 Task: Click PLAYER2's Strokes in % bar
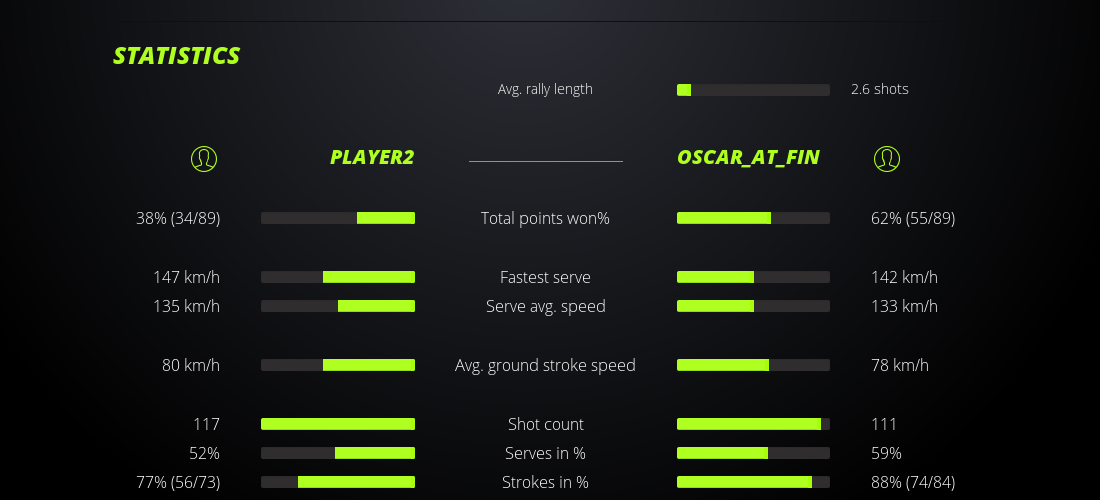point(338,482)
